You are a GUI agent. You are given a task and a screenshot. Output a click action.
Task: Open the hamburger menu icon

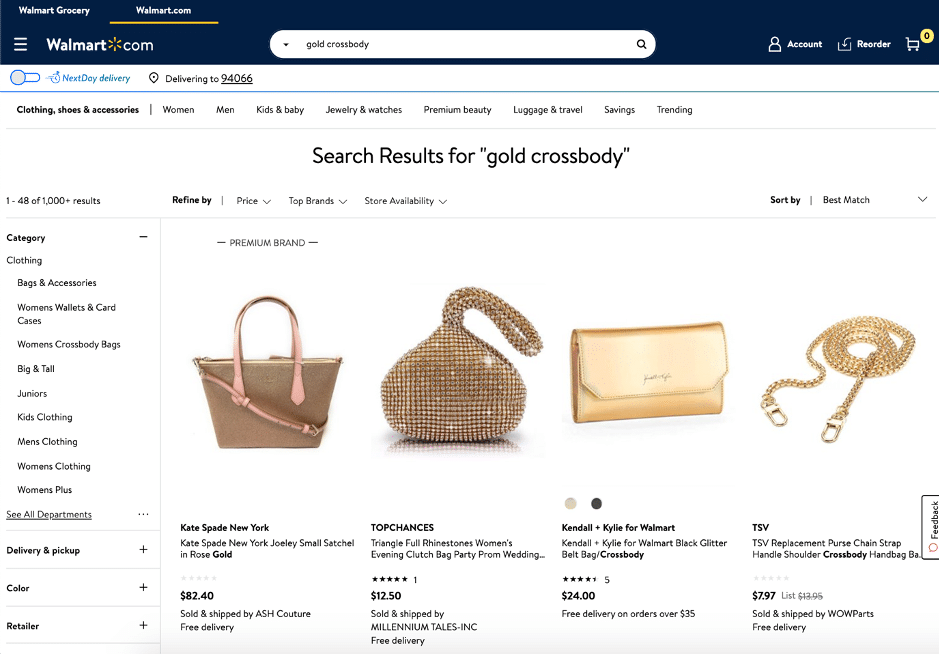(x=20, y=44)
